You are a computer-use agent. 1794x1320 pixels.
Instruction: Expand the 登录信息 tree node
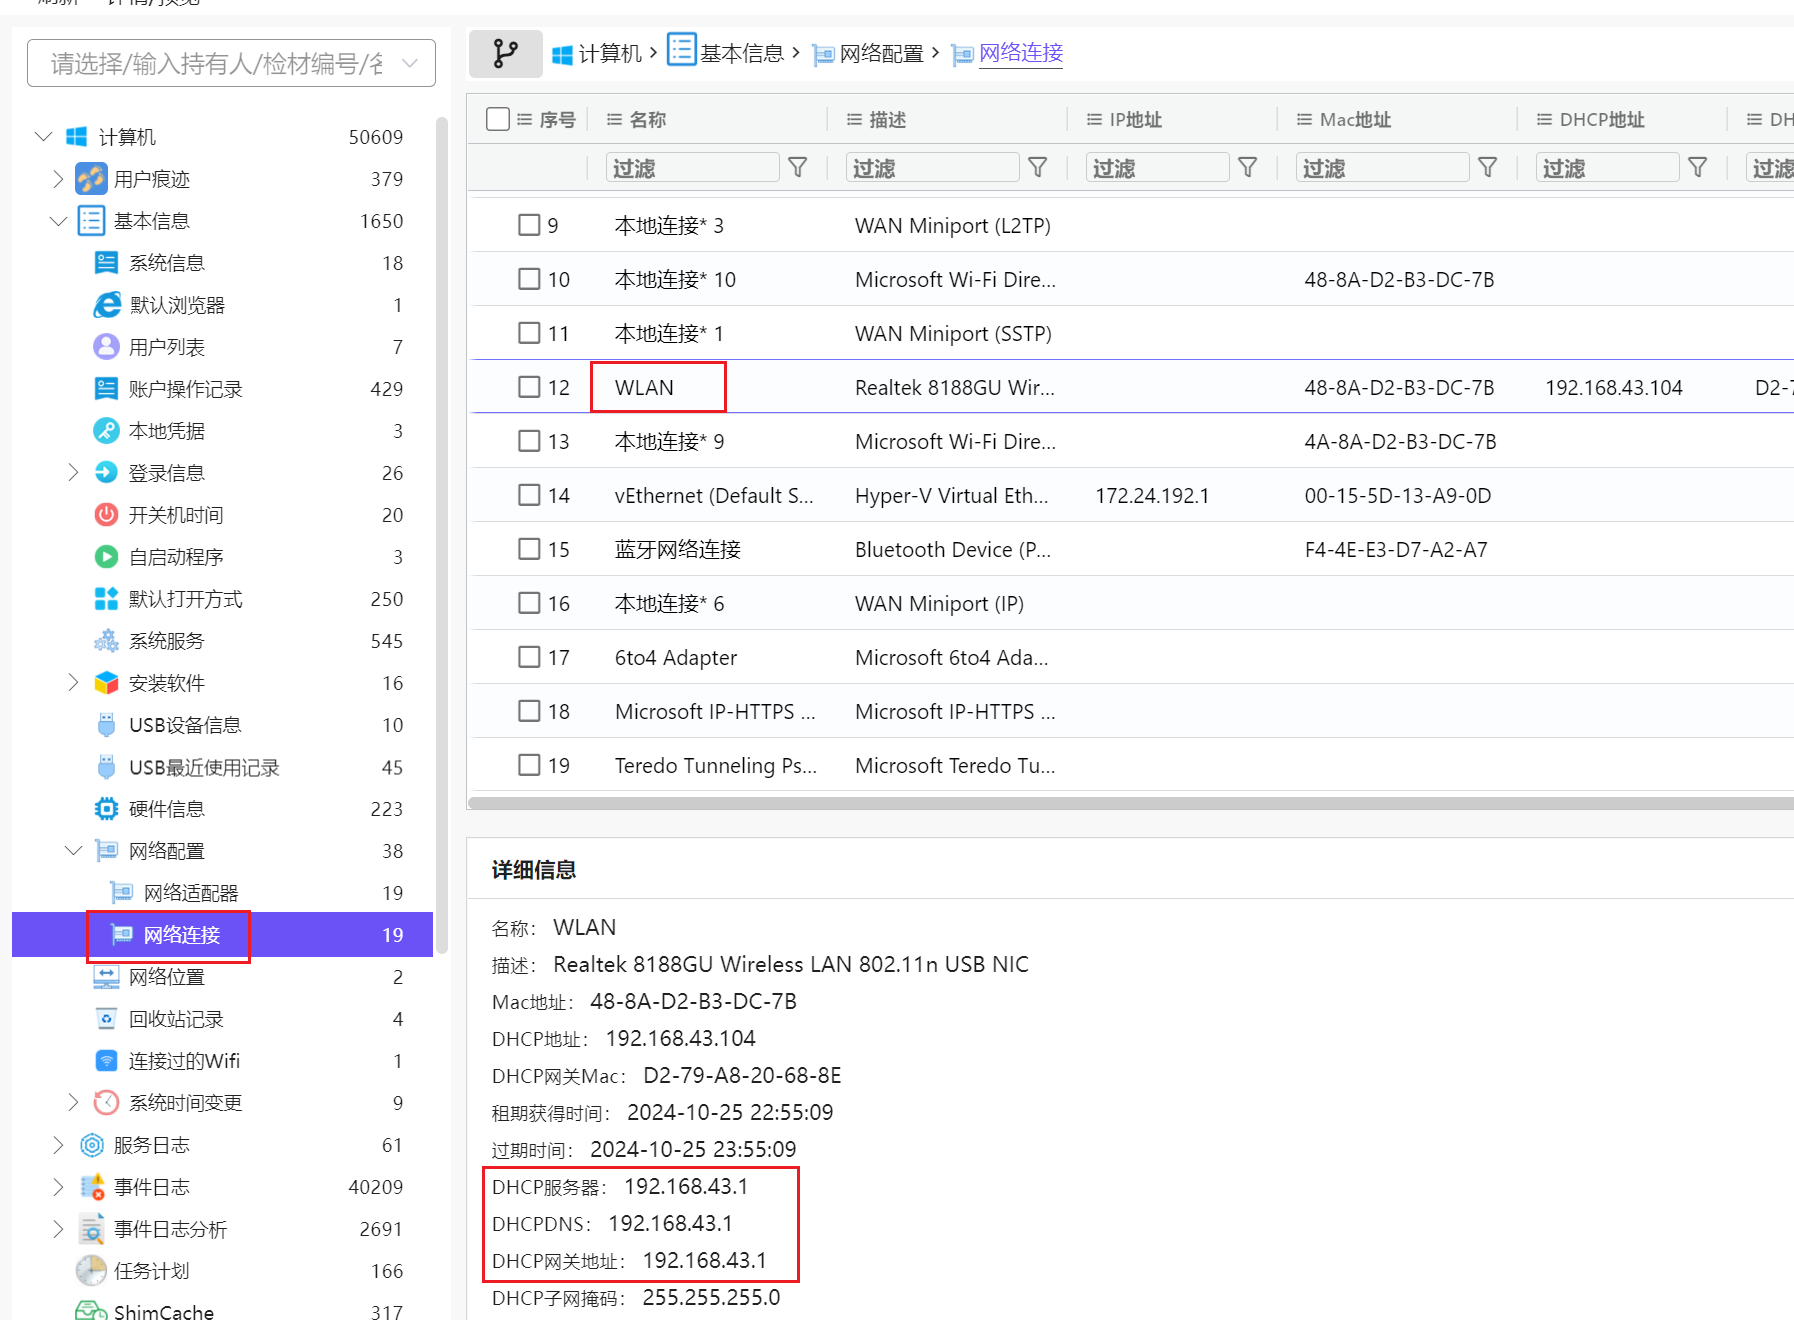(73, 473)
